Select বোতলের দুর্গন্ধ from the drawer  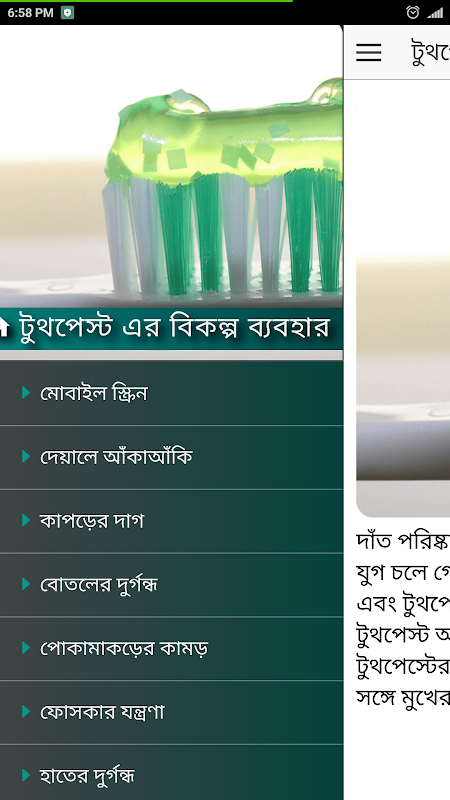coord(171,585)
